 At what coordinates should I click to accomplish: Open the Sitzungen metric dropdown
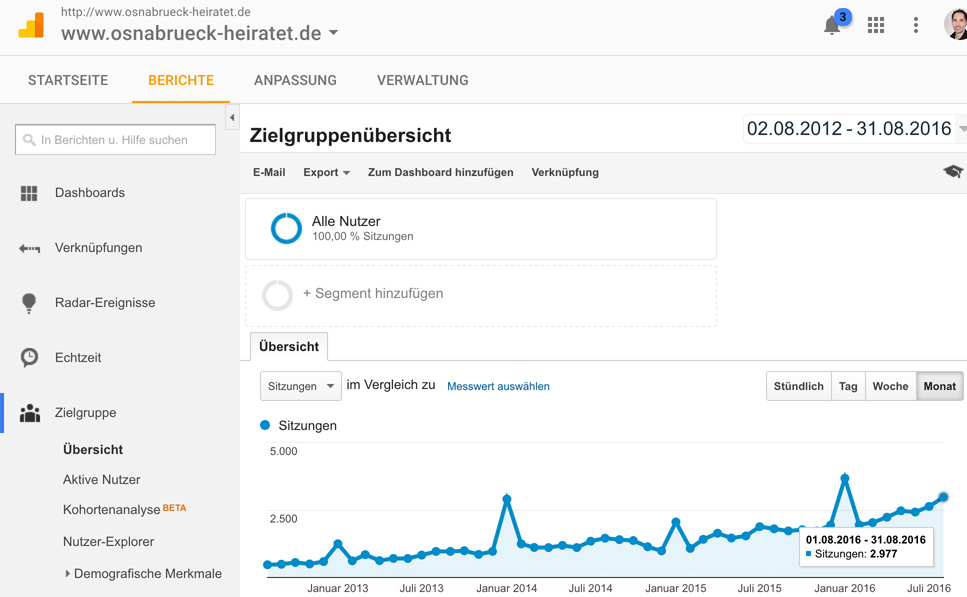pyautogui.click(x=301, y=386)
